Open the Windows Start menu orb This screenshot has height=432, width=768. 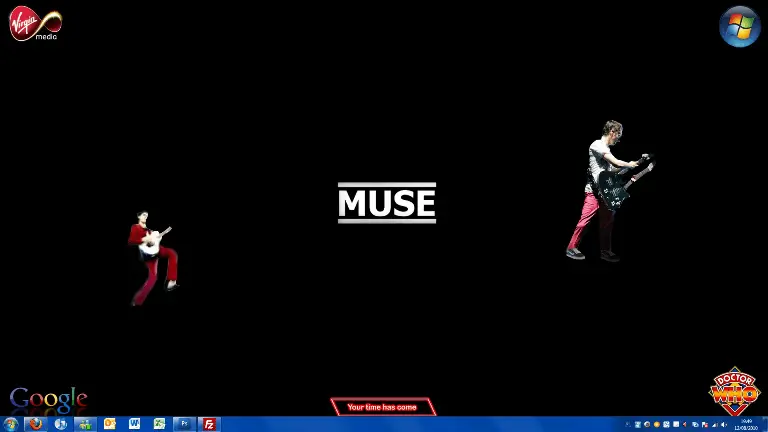click(x=11, y=424)
